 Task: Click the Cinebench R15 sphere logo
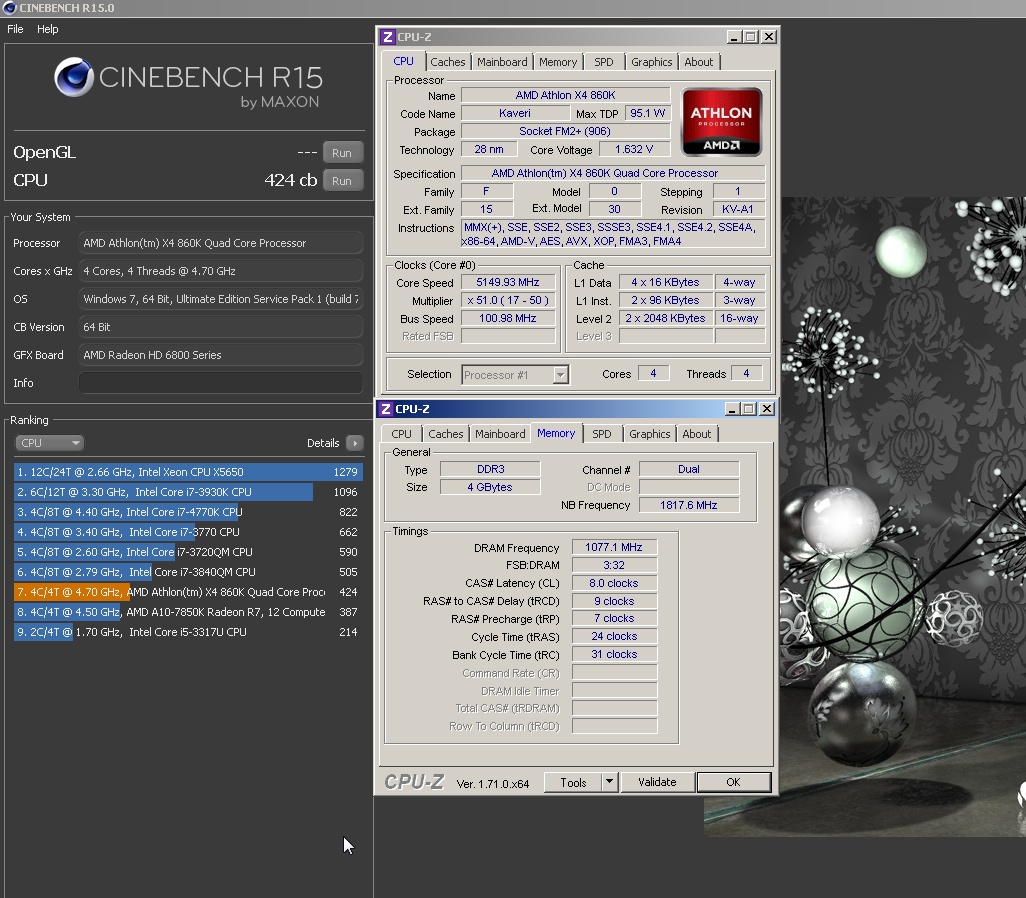74,77
